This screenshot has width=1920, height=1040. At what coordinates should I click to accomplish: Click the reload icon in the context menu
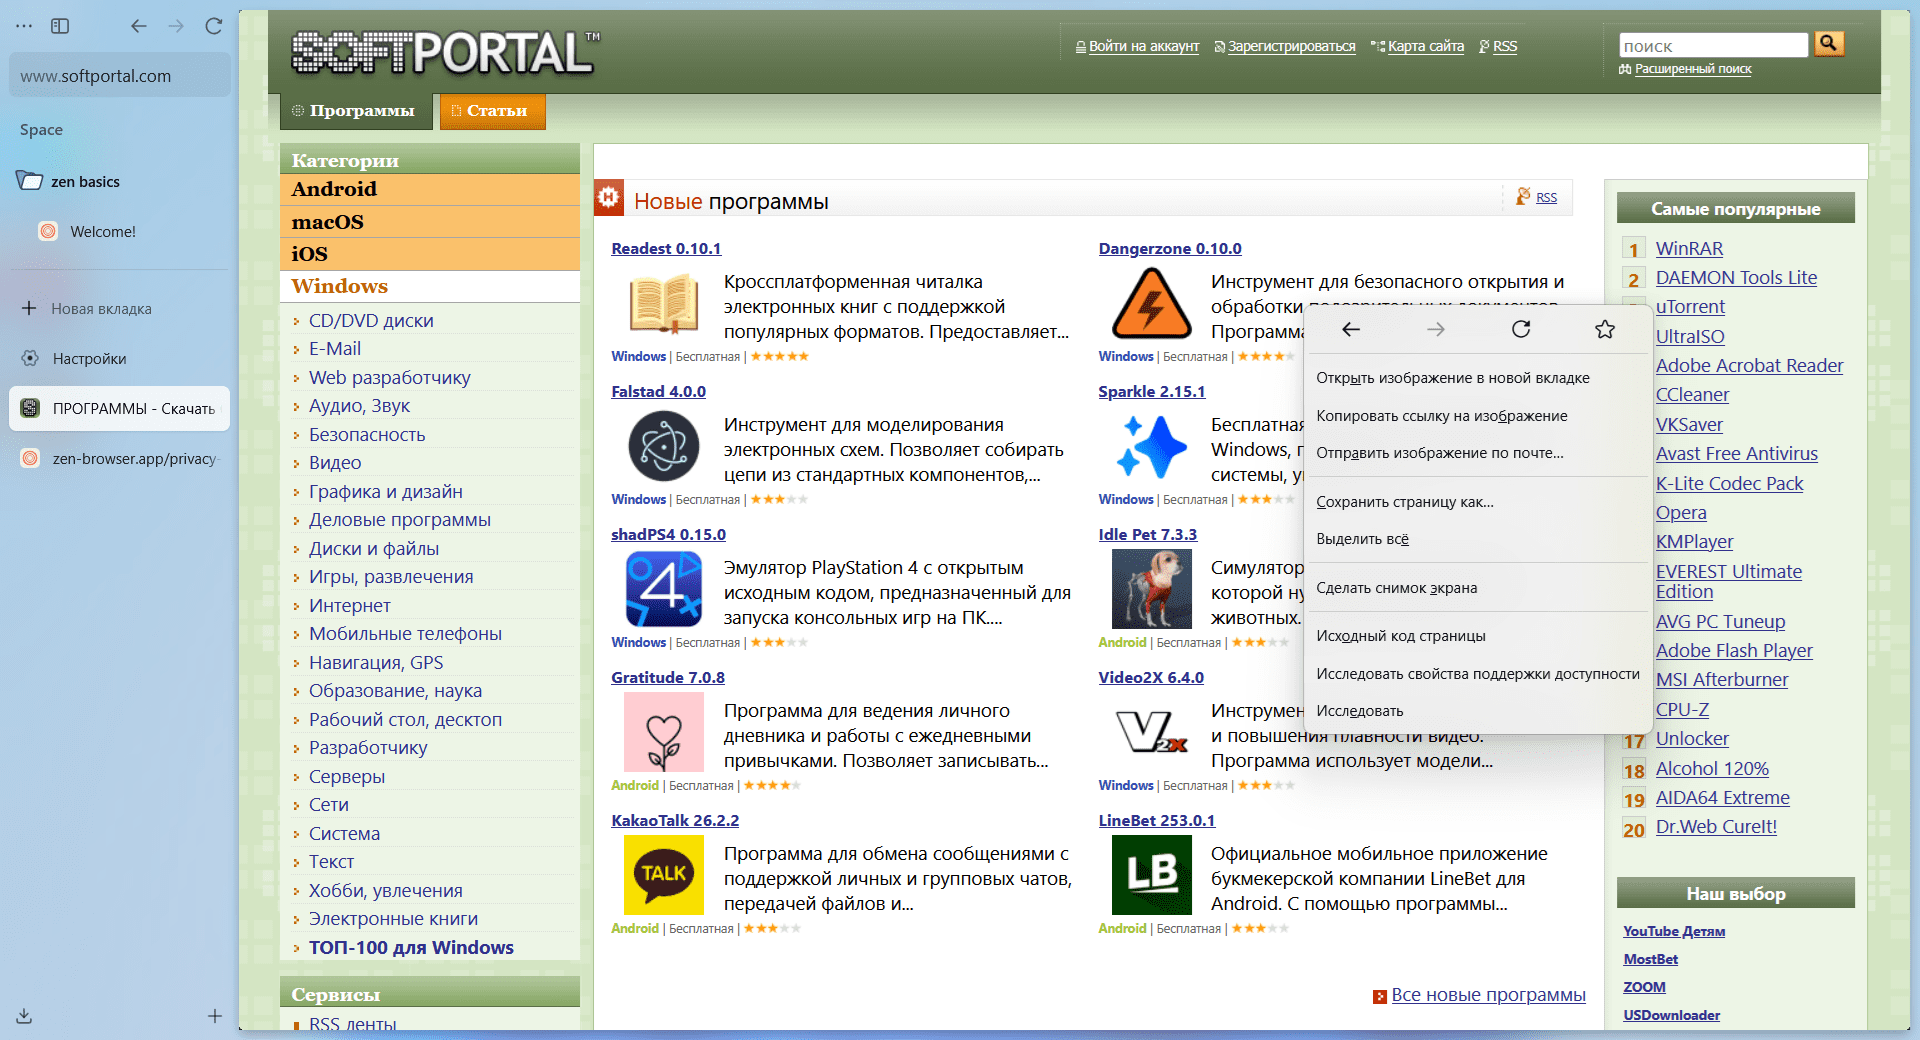1521,329
